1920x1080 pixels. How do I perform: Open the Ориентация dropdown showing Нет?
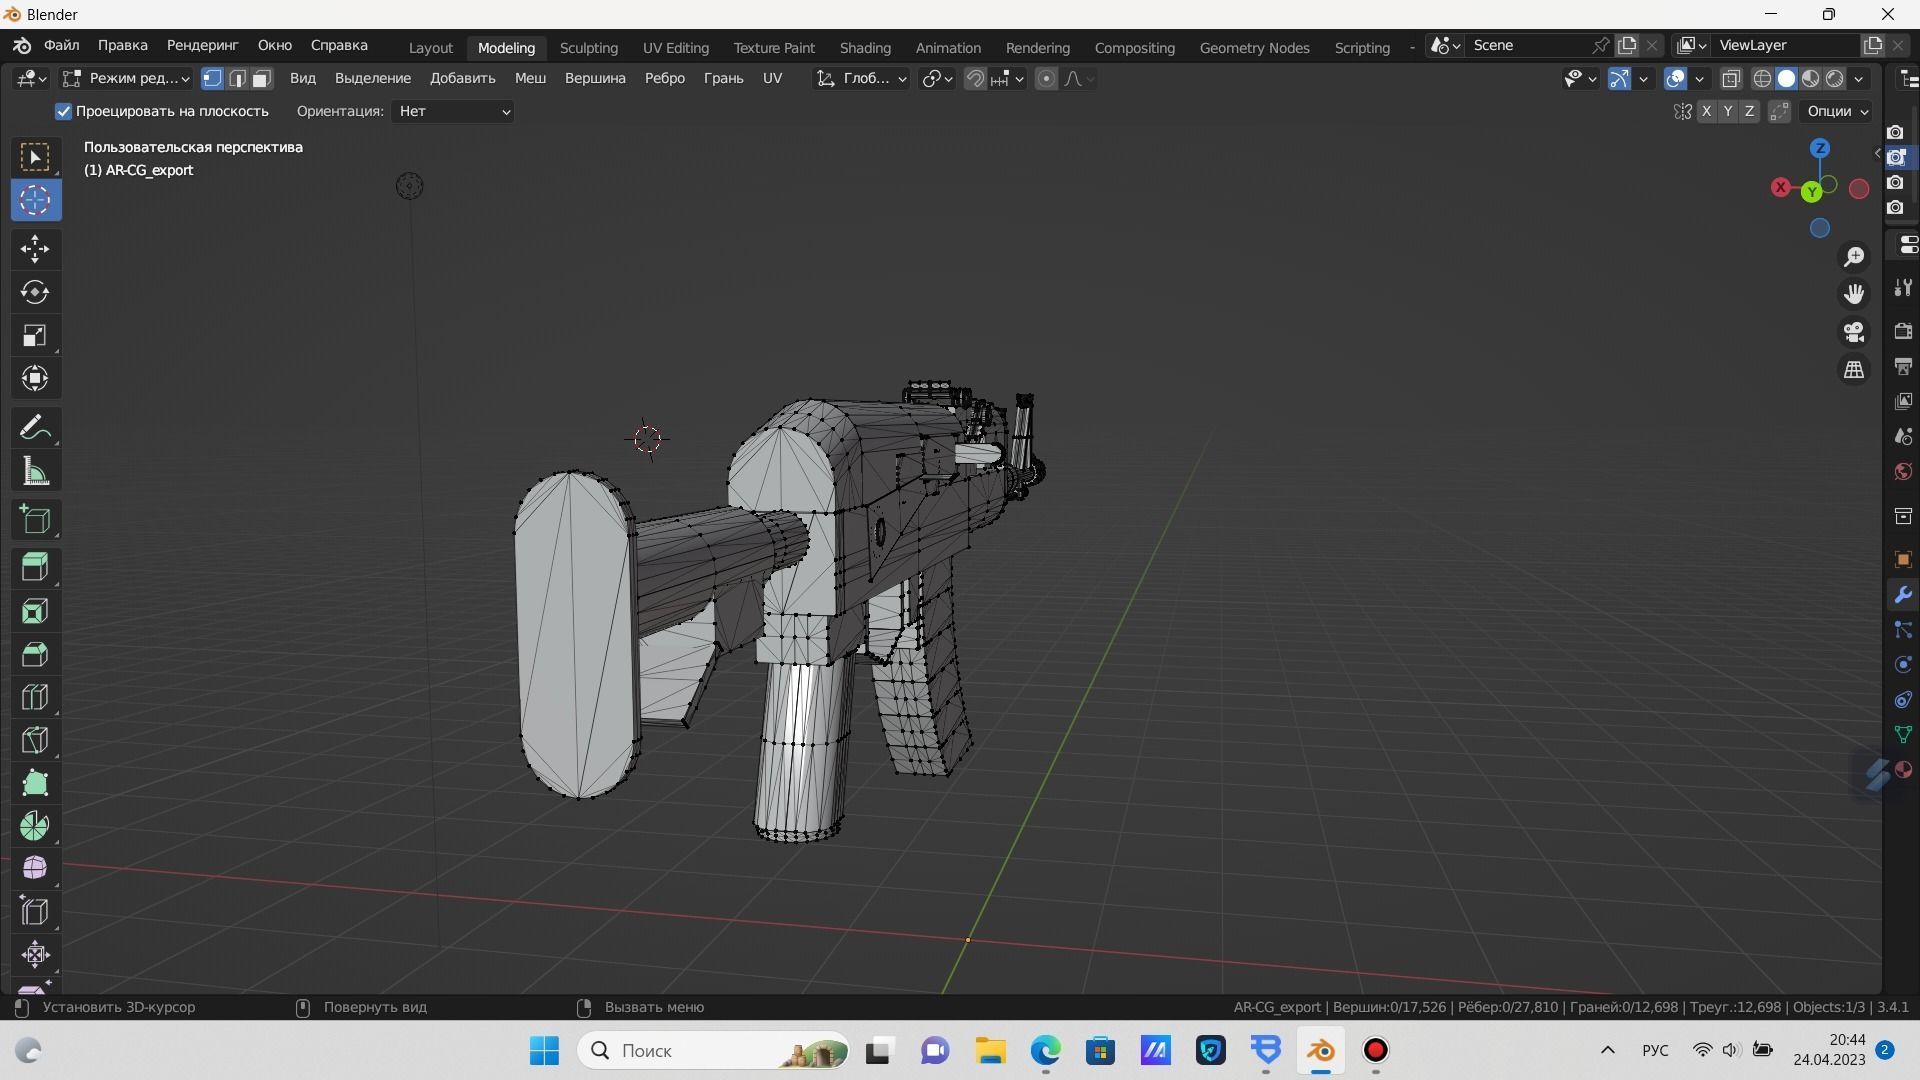click(454, 111)
